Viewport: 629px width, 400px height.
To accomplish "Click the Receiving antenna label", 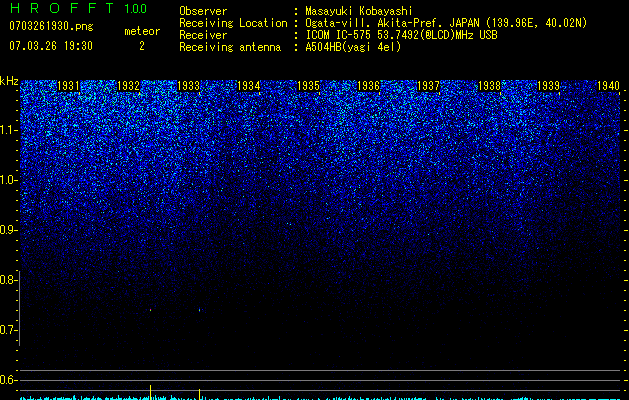I will (x=230, y=47).
